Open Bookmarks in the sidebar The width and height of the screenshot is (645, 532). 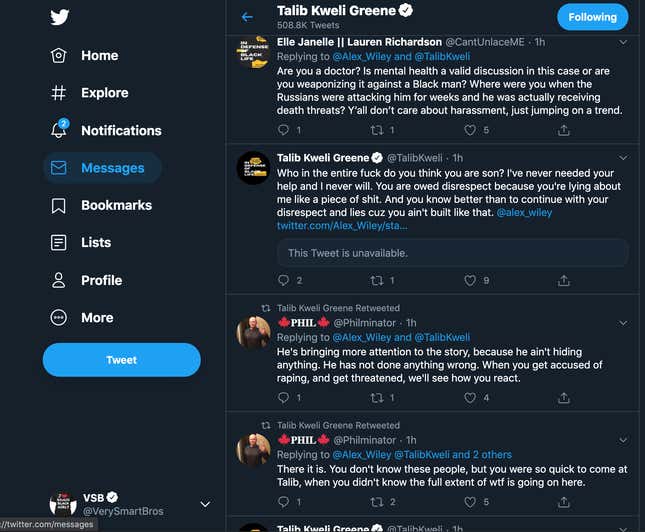pyautogui.click(x=101, y=205)
